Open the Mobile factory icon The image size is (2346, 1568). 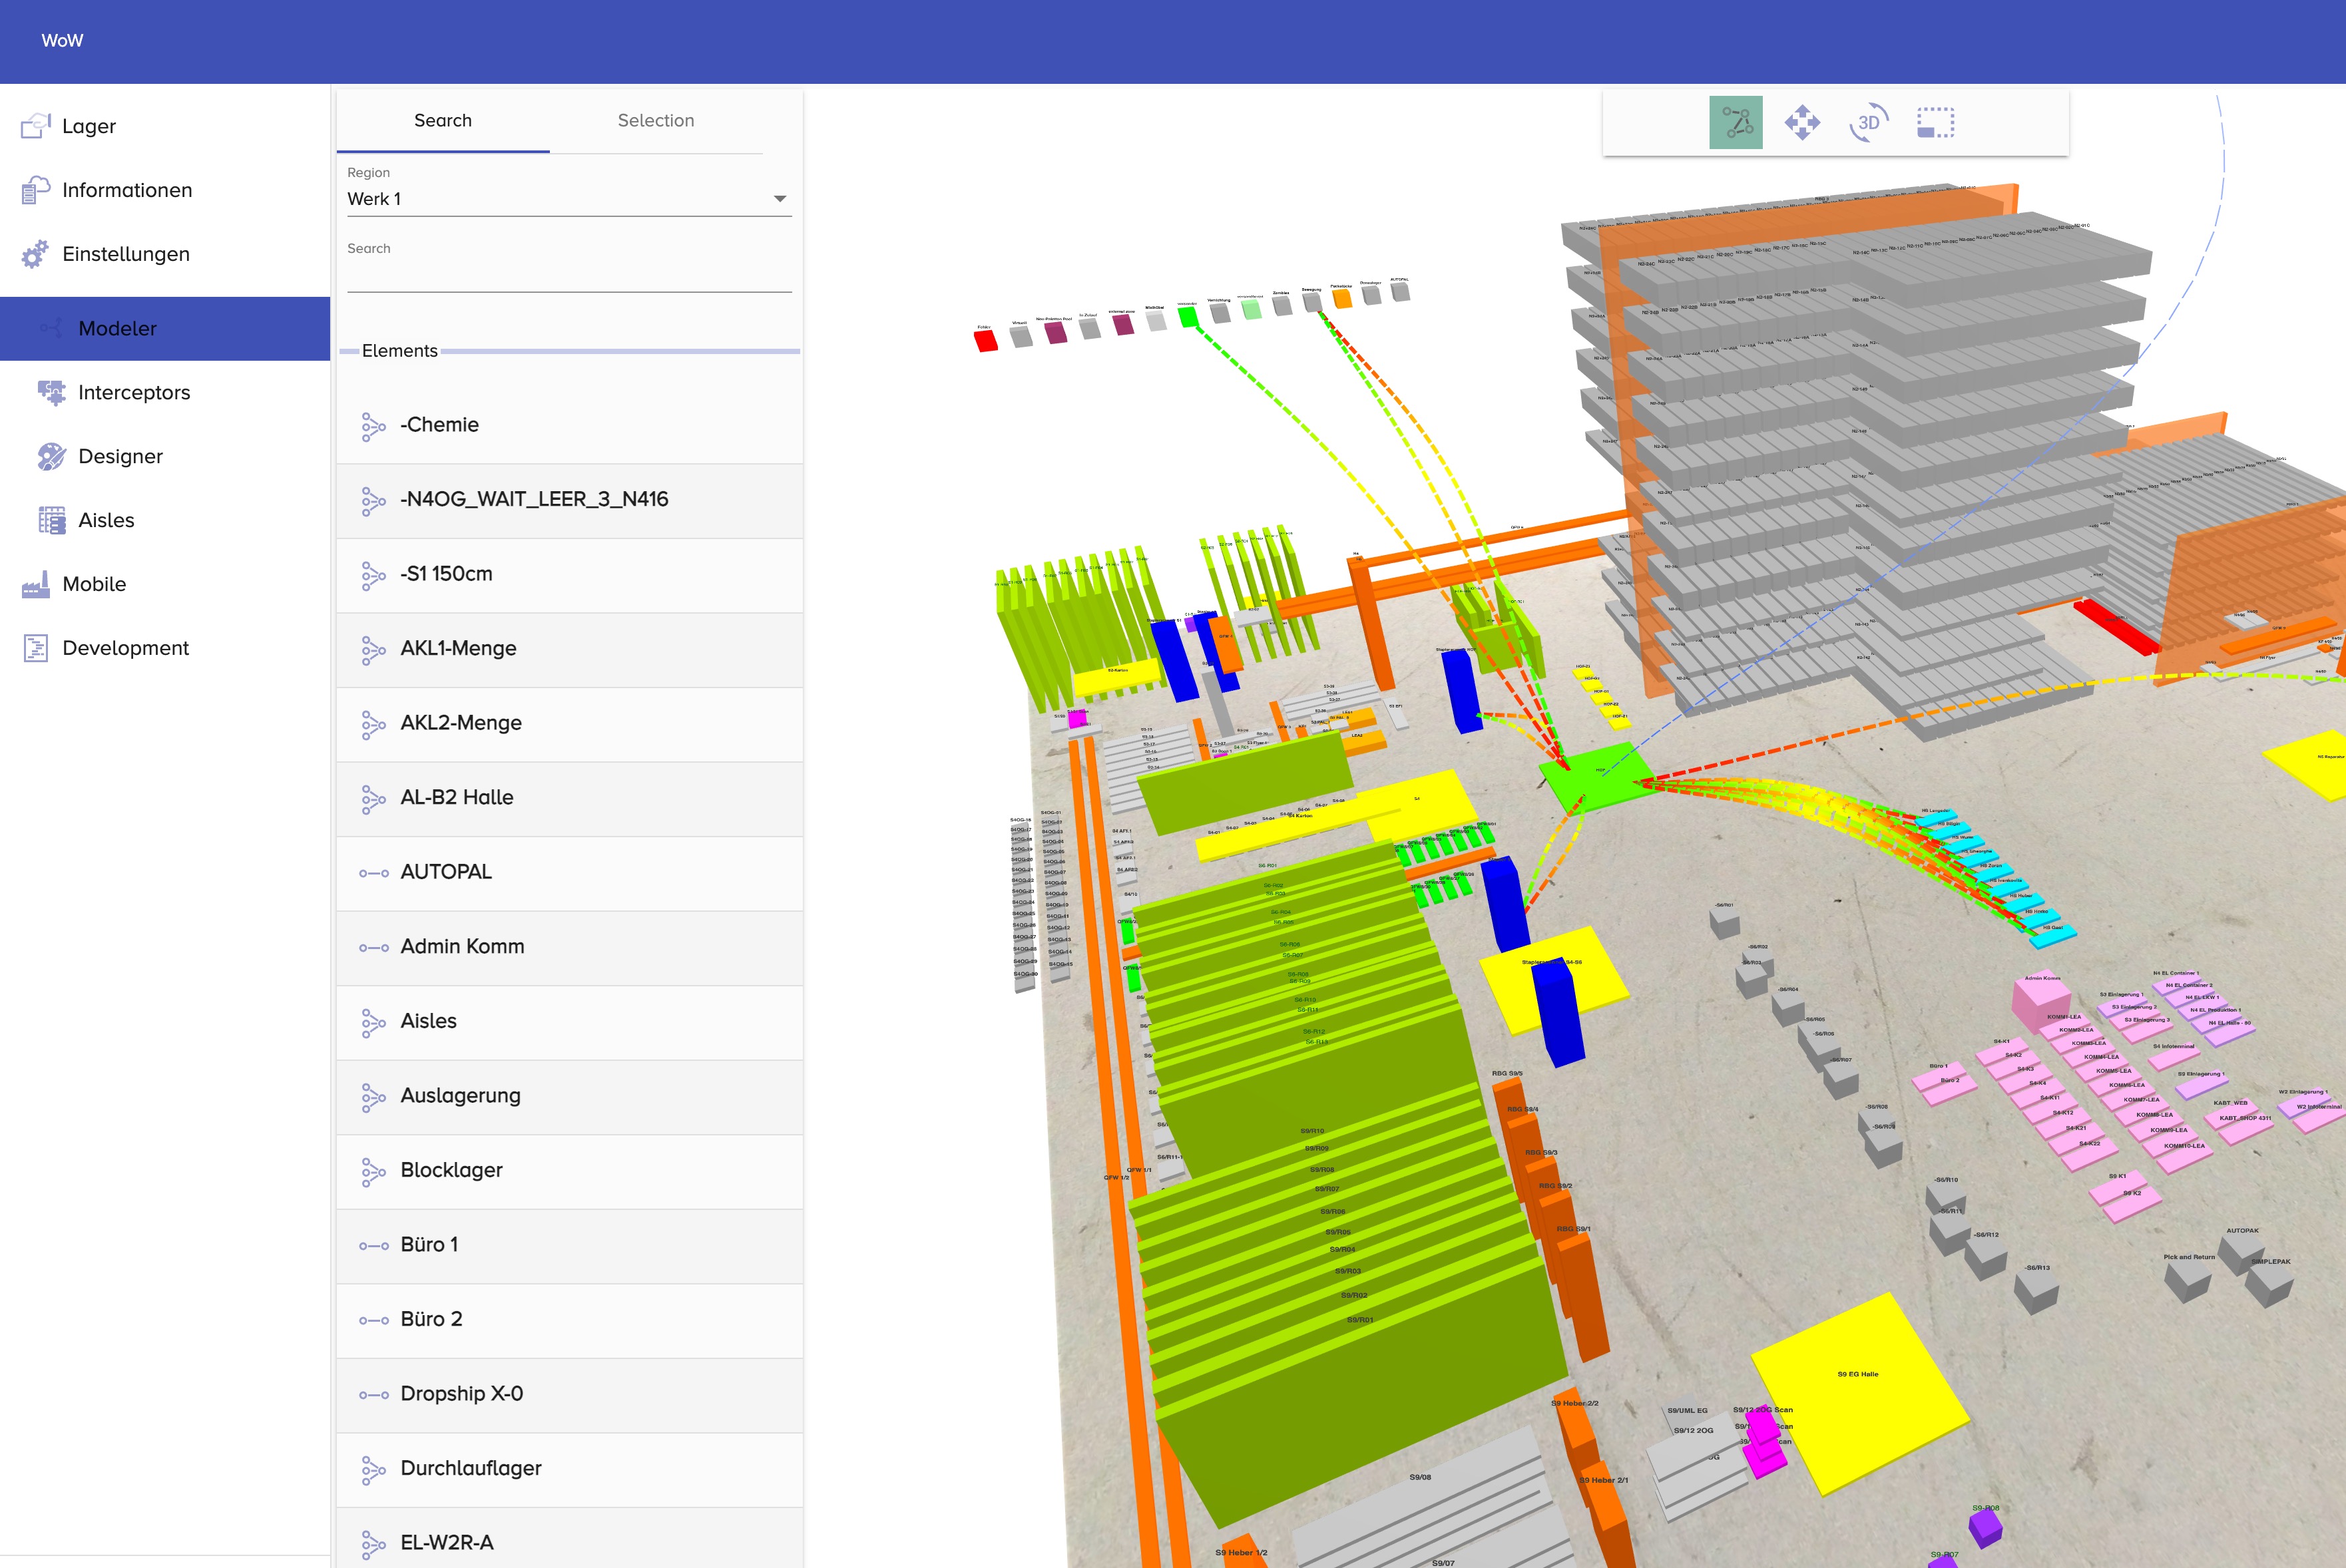35,584
